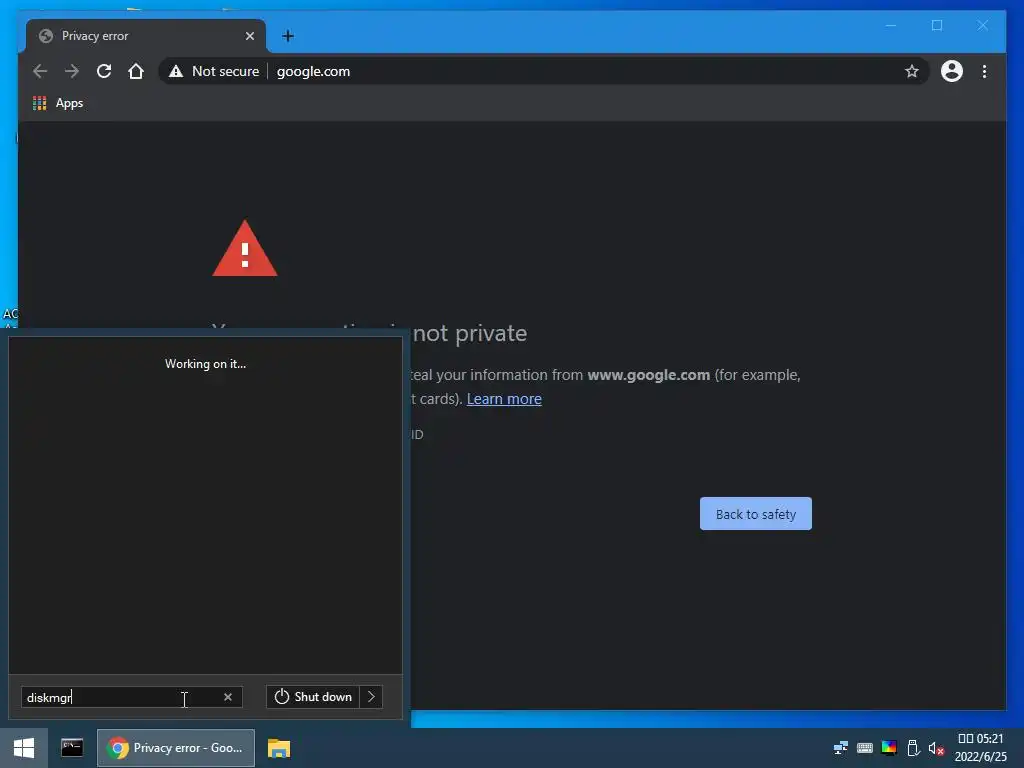Open File Explorer from the taskbar
Image resolution: width=1024 pixels, height=768 pixels.
point(279,748)
